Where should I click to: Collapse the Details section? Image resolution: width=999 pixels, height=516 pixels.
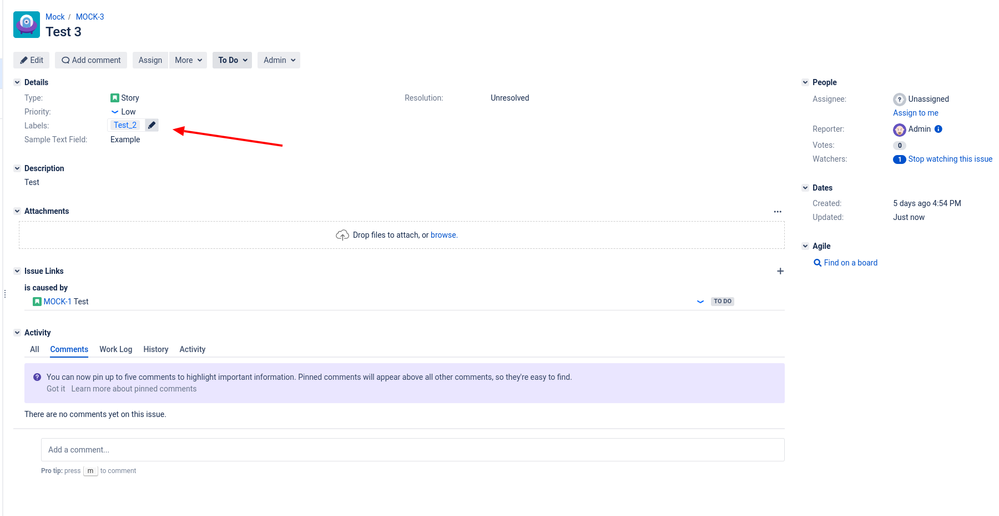coord(17,82)
